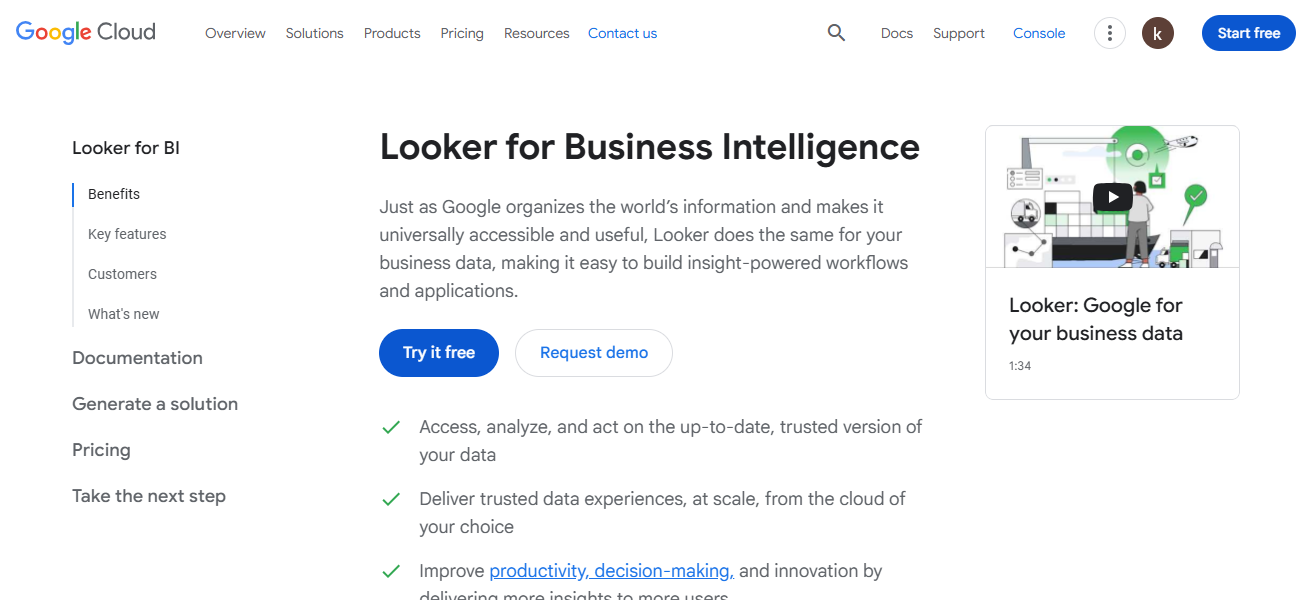The image size is (1312, 600).
Task: Open the Products menu
Action: (x=391, y=33)
